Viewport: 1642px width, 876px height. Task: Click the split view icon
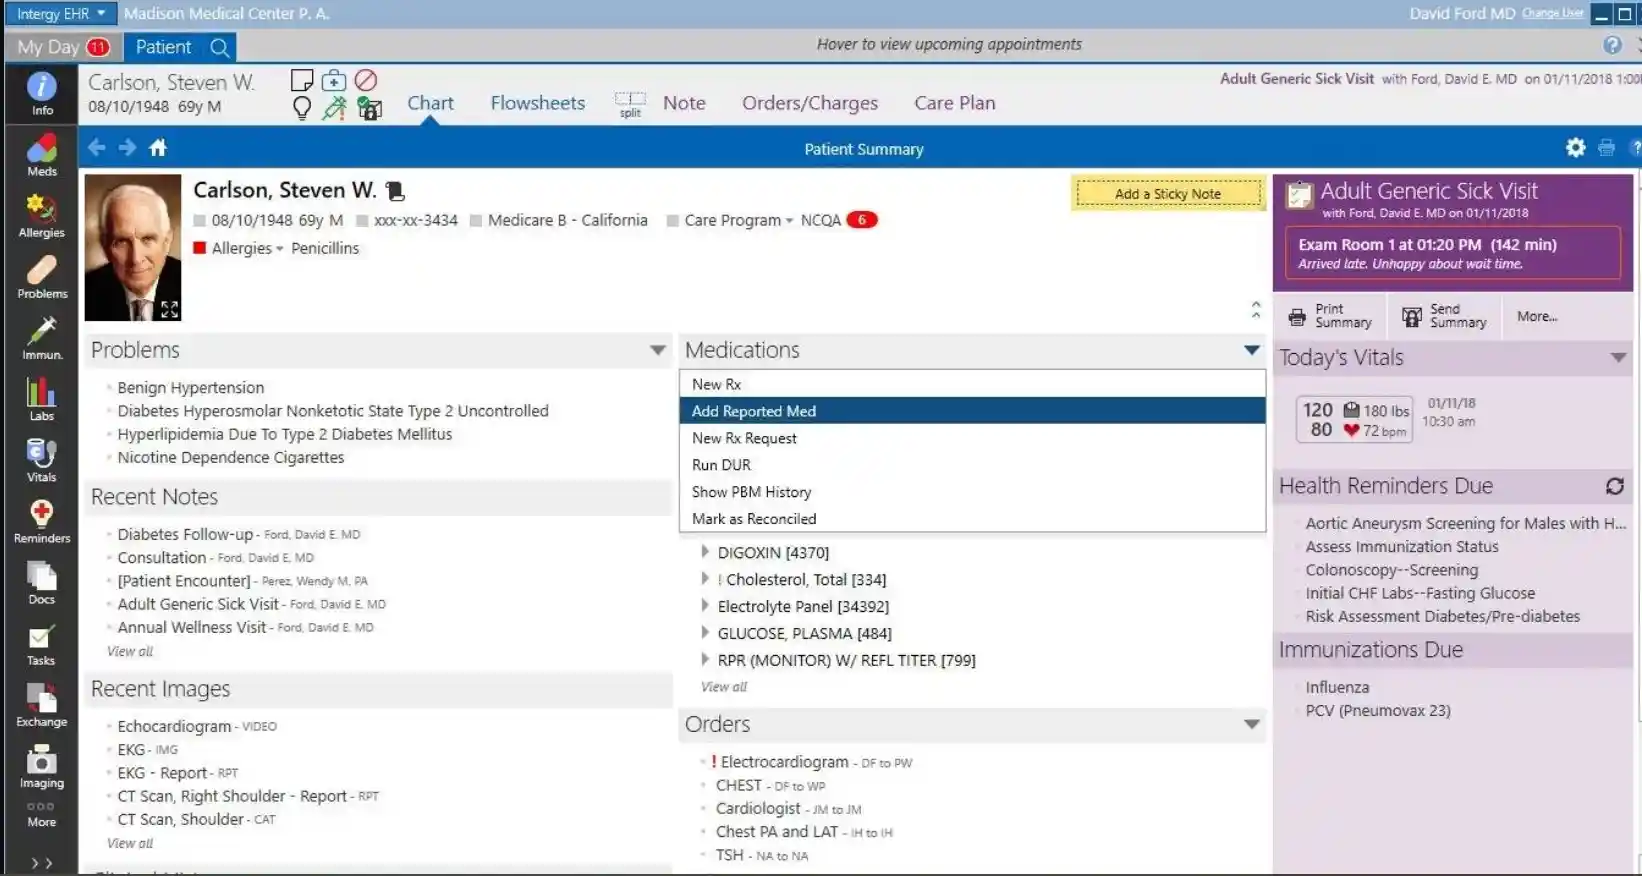(x=630, y=104)
